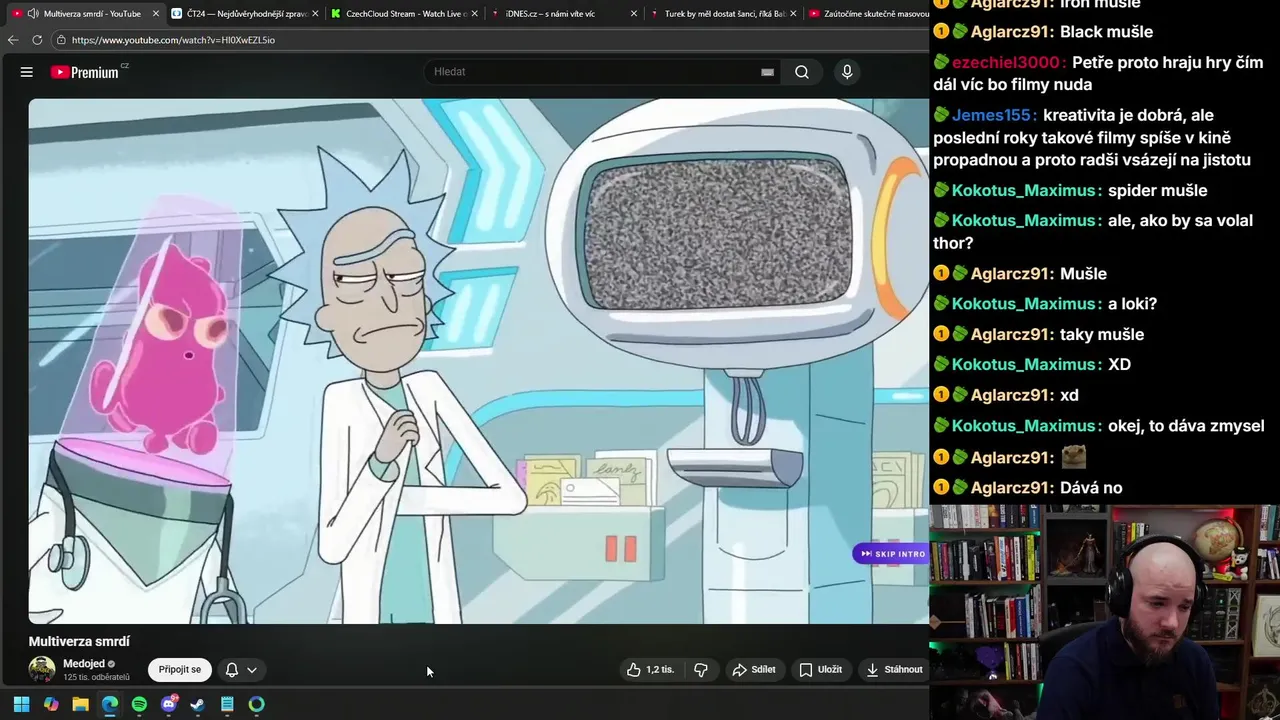This screenshot has width=1280, height=720.
Task: View site info lock icon in address bar
Action: point(61,40)
